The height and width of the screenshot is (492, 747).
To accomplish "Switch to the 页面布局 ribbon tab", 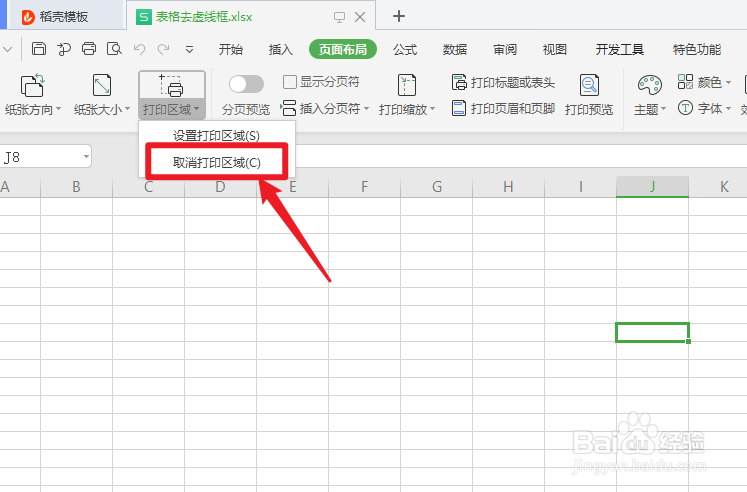I will click(343, 50).
